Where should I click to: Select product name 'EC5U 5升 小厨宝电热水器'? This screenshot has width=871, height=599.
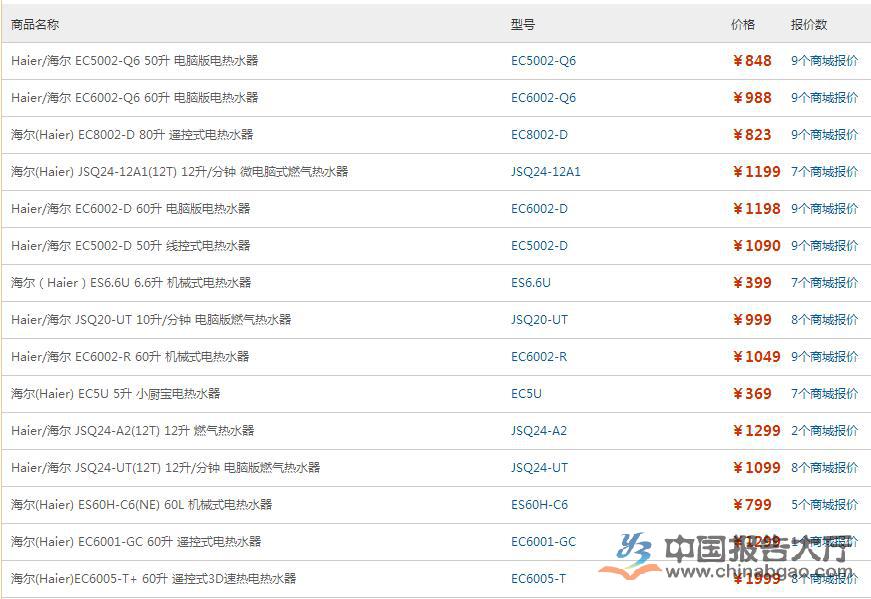point(149,393)
